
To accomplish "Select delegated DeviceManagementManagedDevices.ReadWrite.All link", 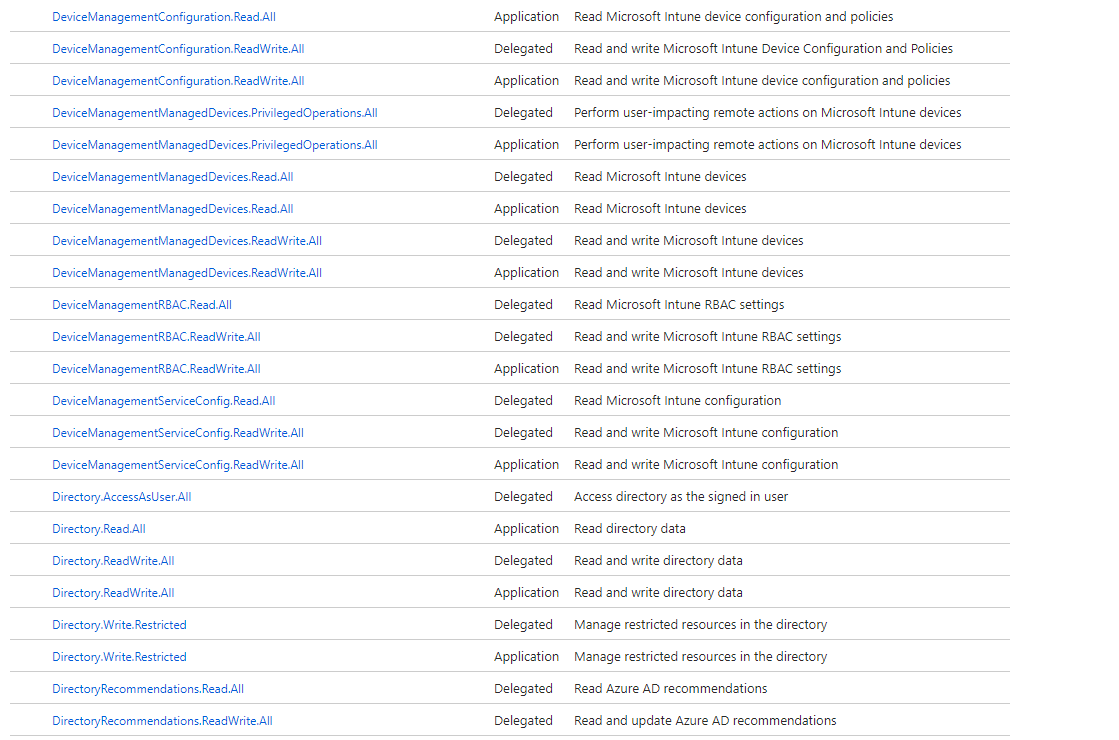I will coord(187,240).
